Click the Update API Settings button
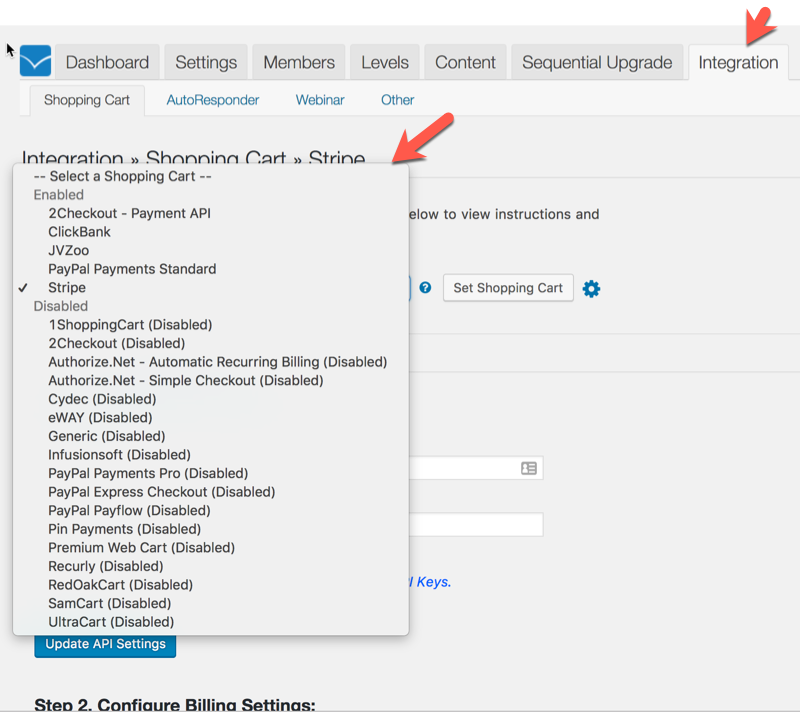 [105, 645]
